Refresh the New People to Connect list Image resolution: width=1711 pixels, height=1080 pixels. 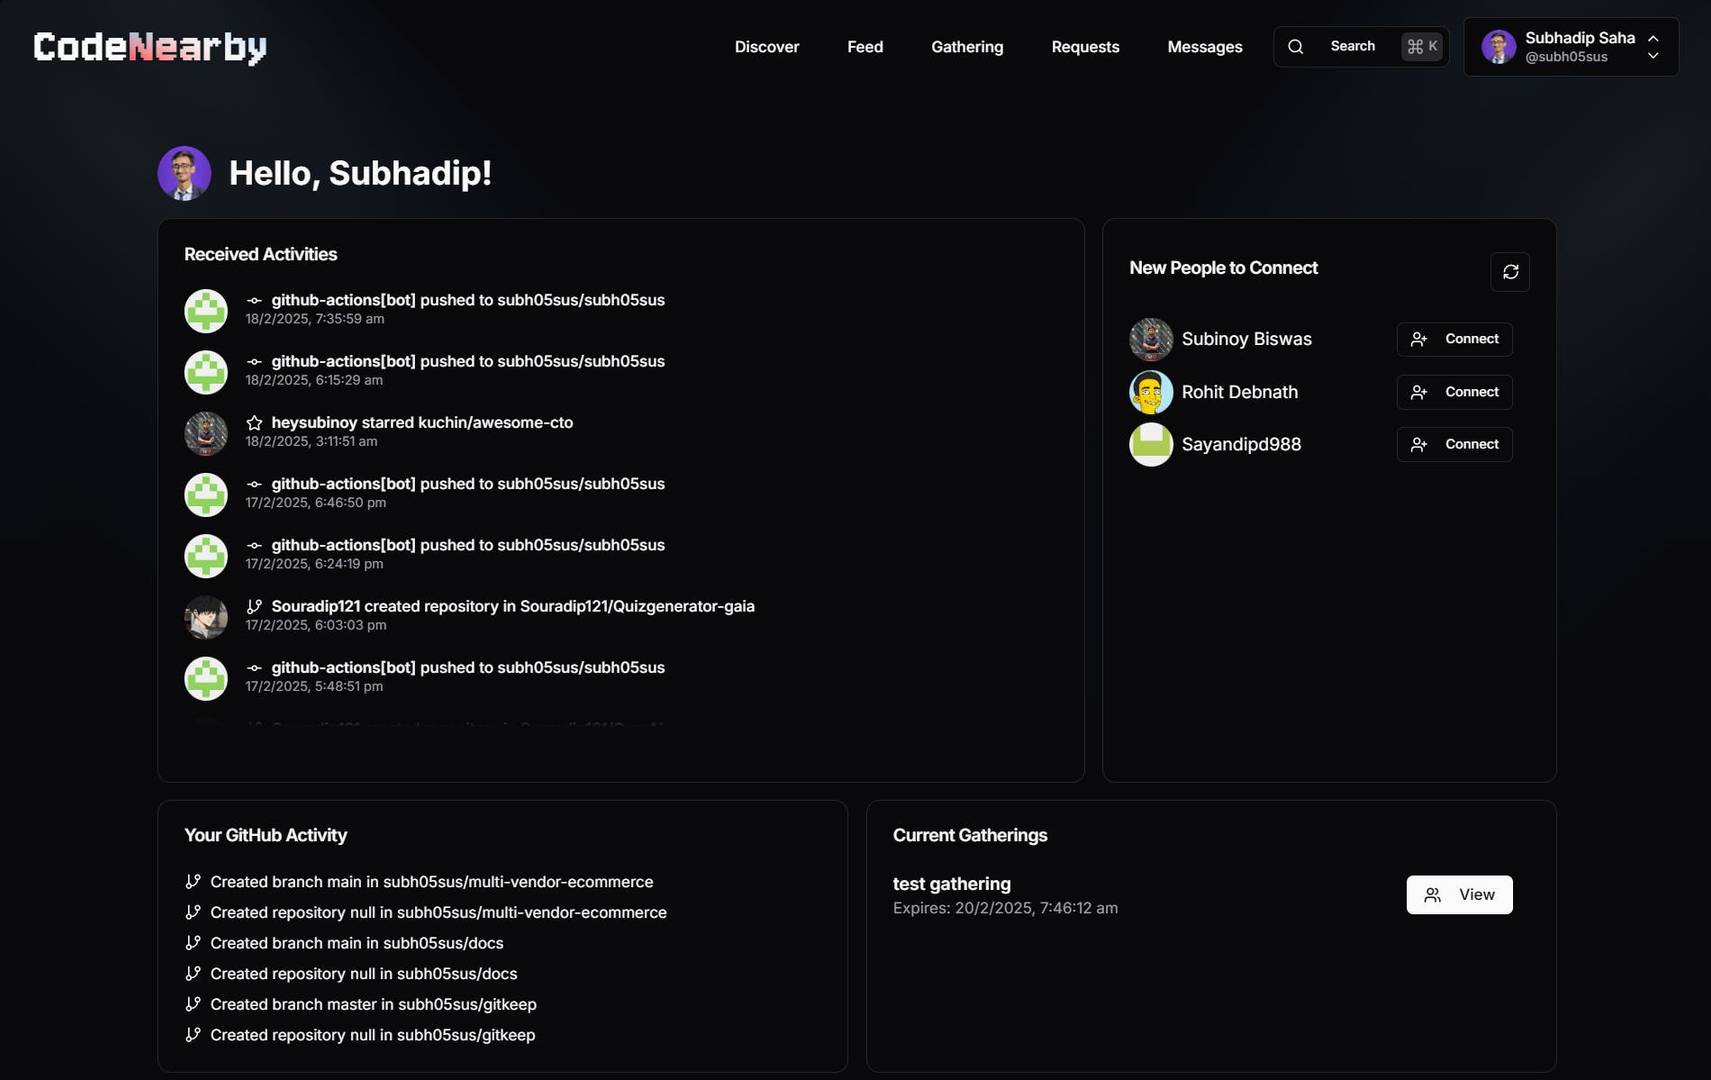(x=1510, y=272)
